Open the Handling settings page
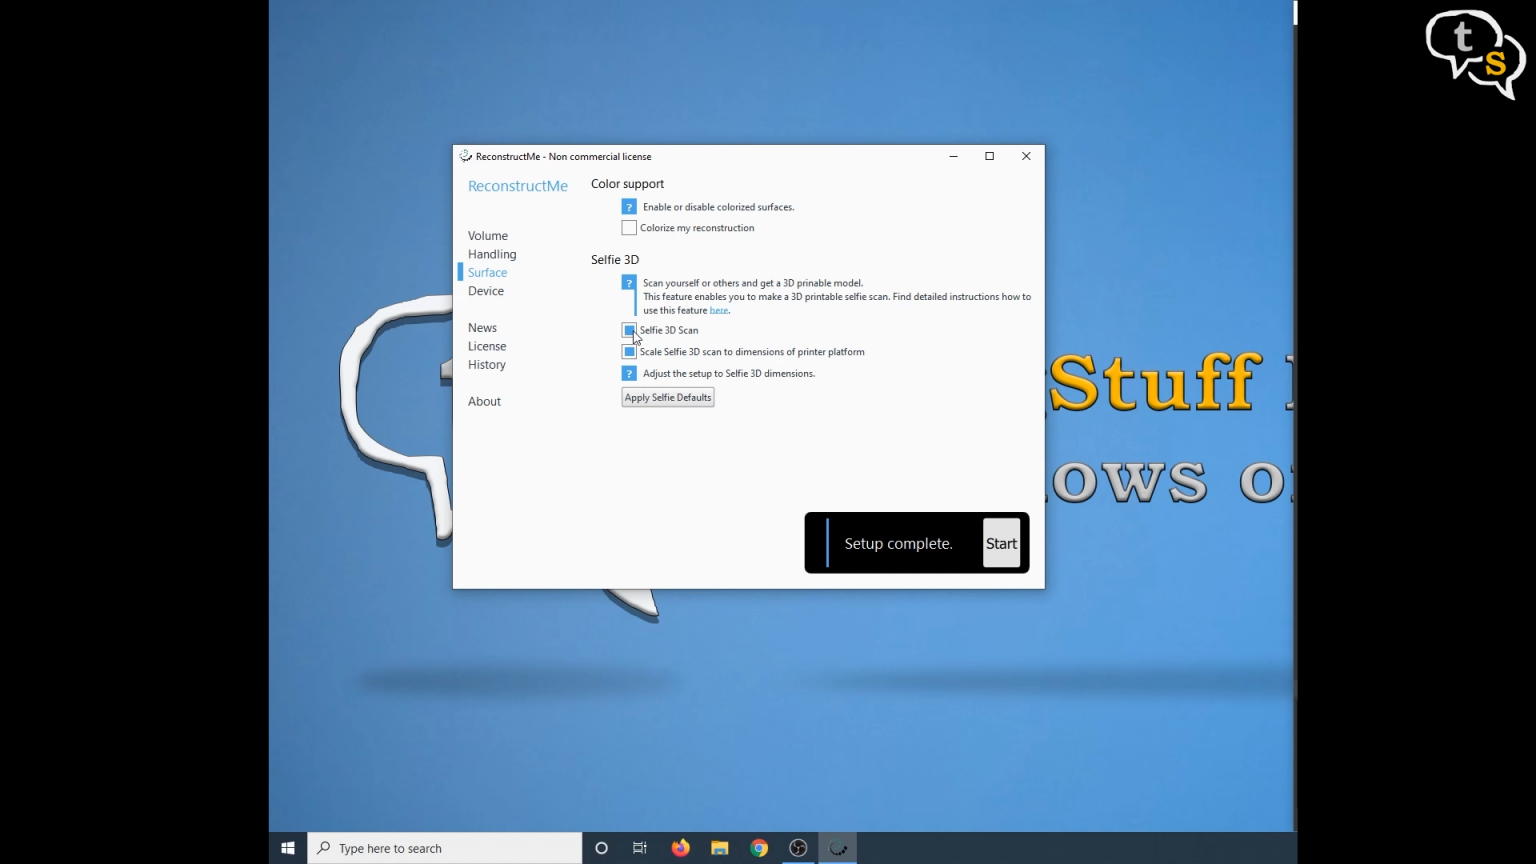1536x864 pixels. 492,254
